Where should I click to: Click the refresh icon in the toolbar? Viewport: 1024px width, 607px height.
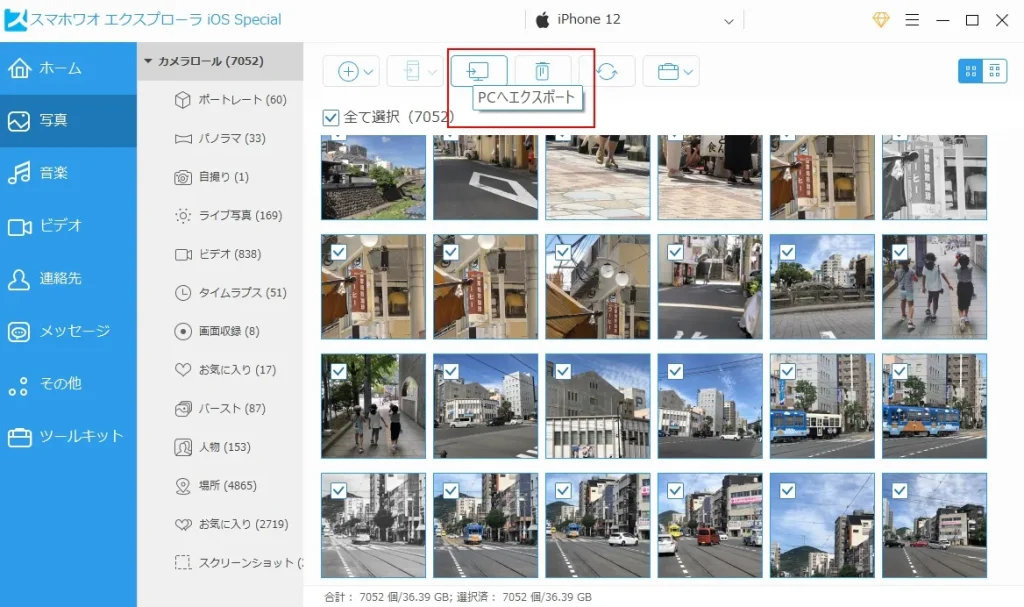pyautogui.click(x=607, y=70)
